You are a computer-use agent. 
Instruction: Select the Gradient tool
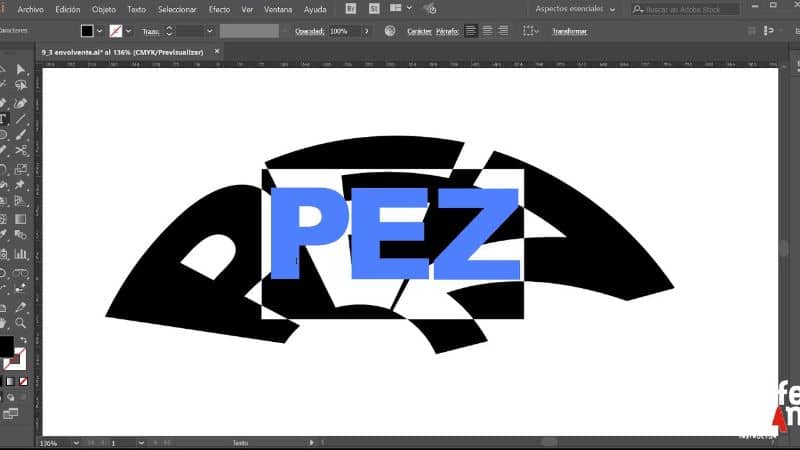pos(20,219)
